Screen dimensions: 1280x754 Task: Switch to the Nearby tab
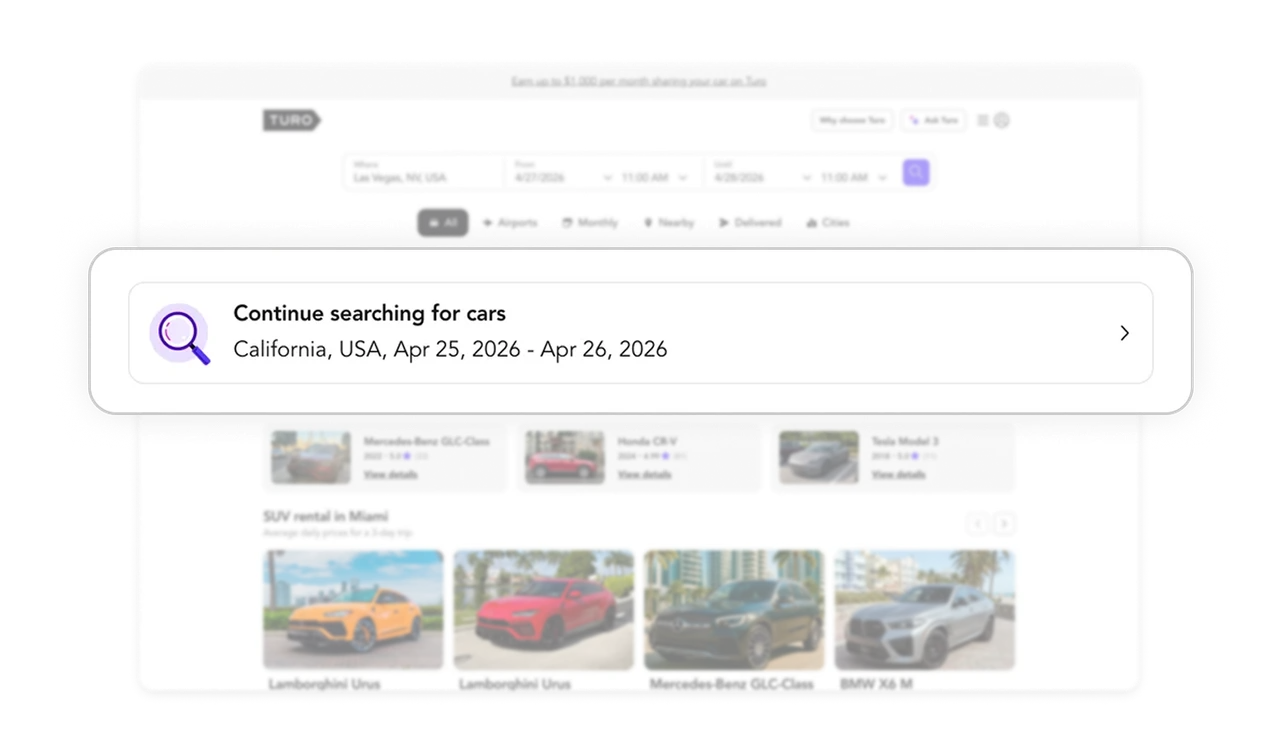669,223
